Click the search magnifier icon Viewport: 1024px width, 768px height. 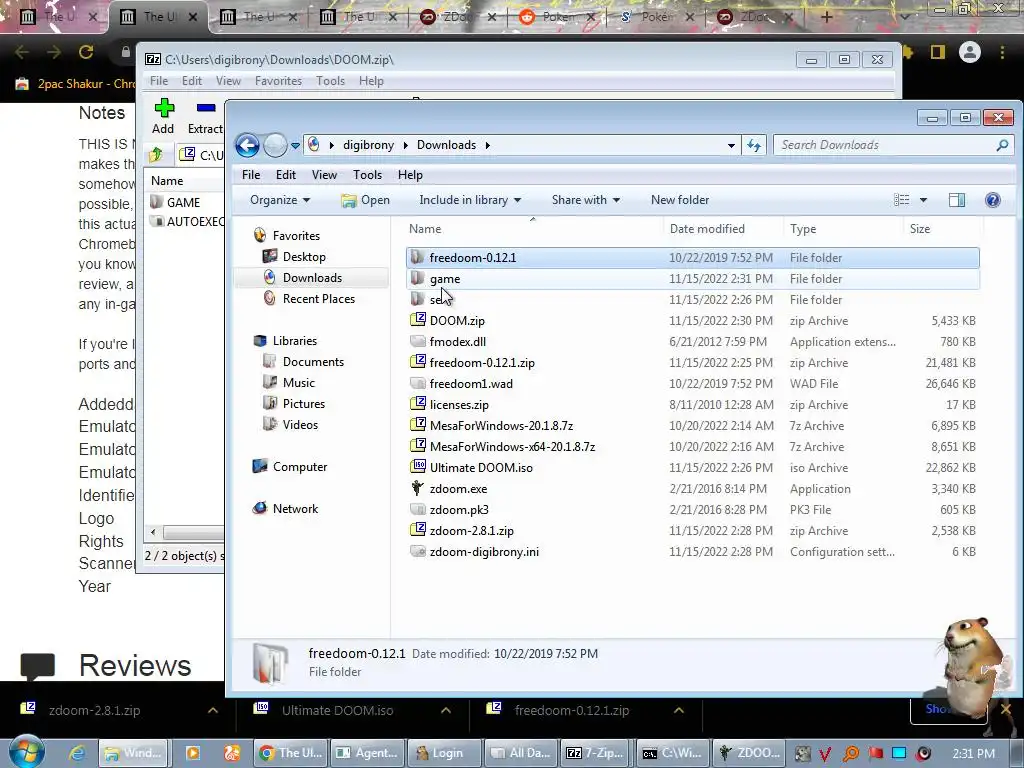tap(1002, 145)
